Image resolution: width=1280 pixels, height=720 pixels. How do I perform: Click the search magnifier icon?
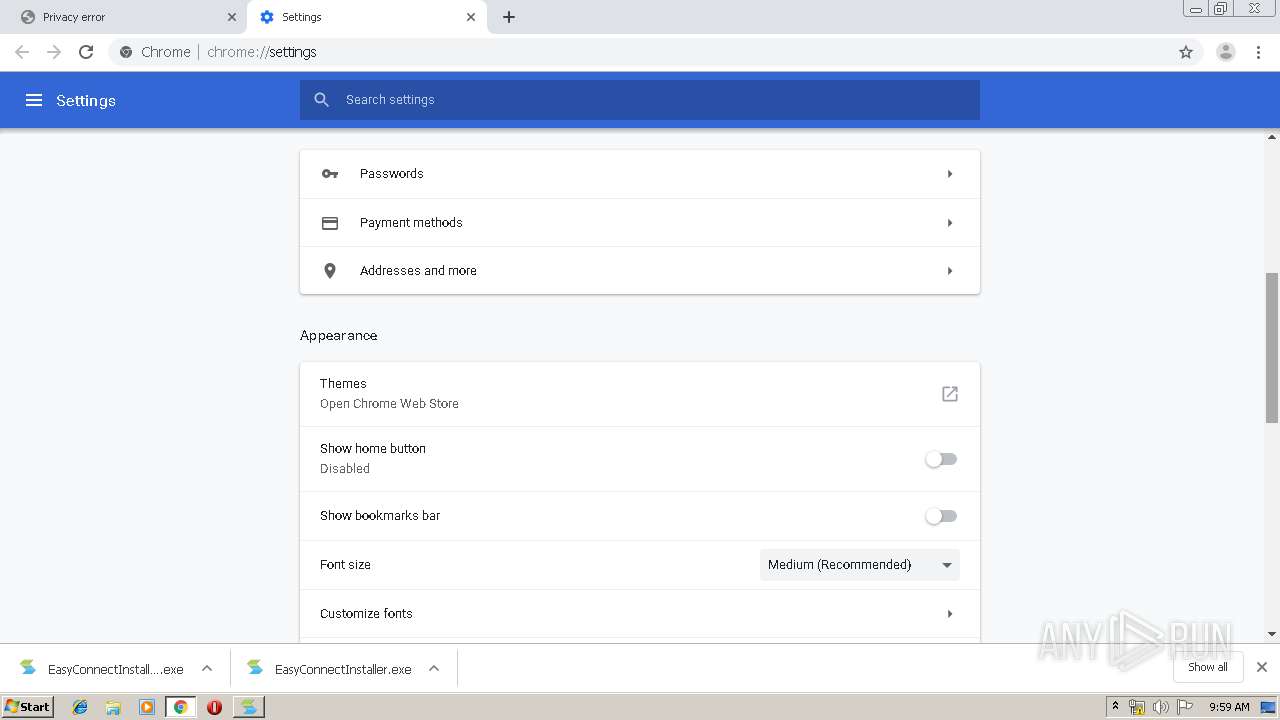[321, 100]
